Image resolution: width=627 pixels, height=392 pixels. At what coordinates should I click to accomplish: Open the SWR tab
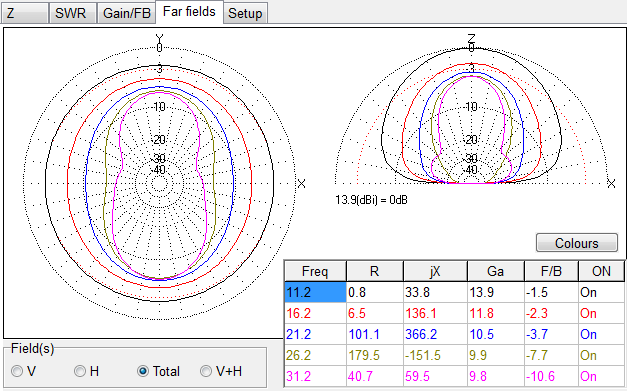click(x=73, y=13)
